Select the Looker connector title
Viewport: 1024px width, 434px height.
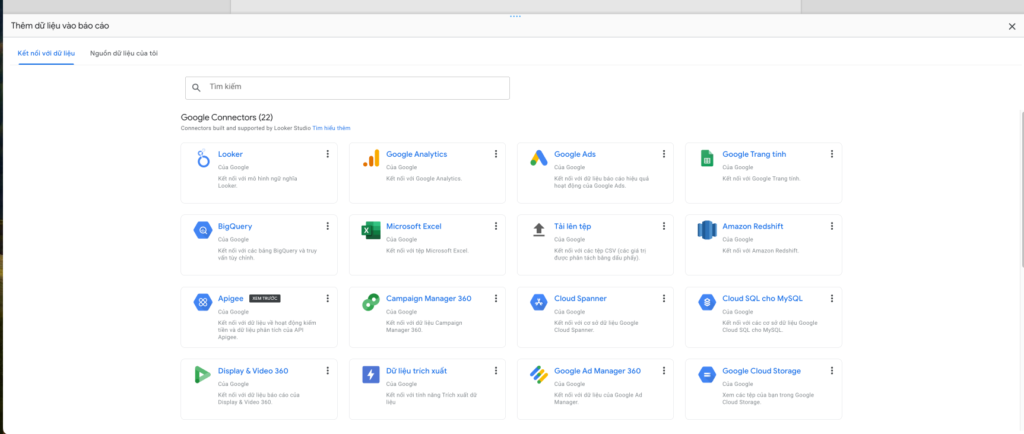click(x=231, y=154)
